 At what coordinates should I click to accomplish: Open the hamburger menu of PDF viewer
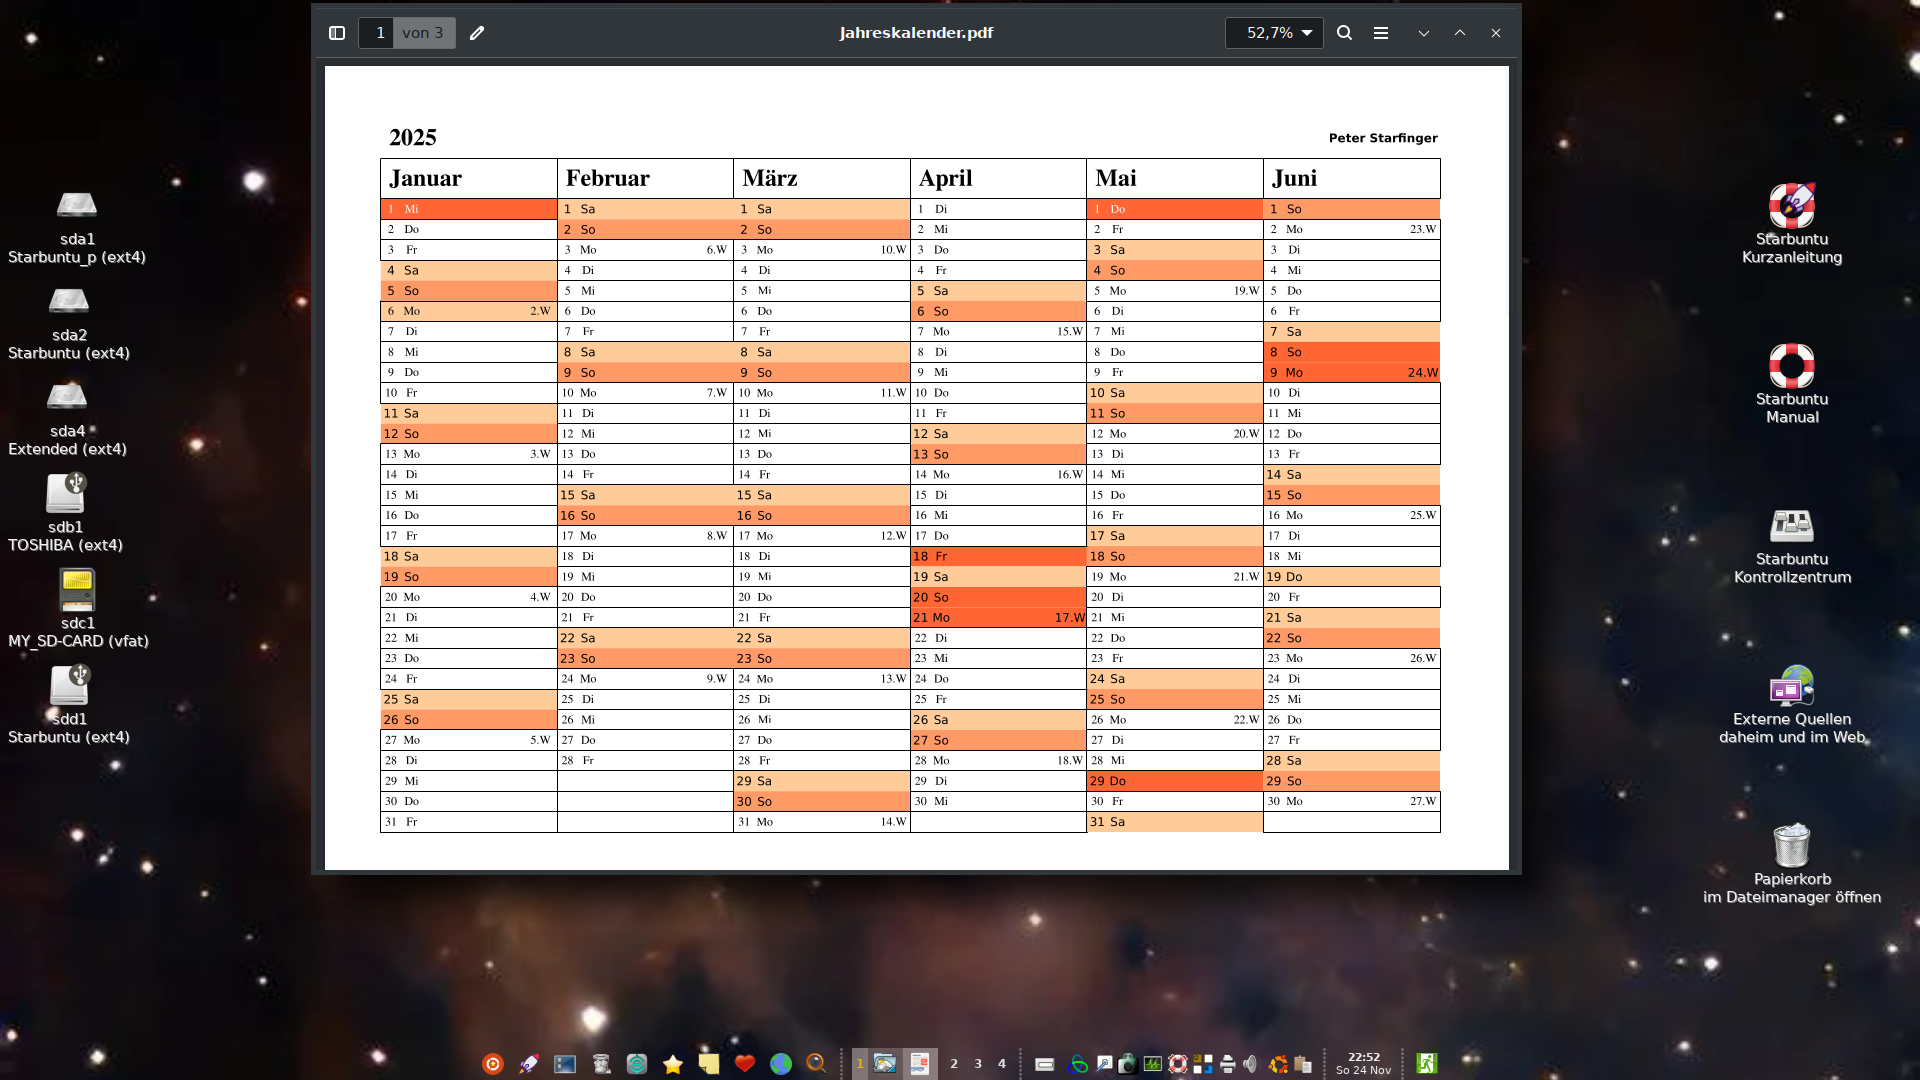pos(1381,33)
